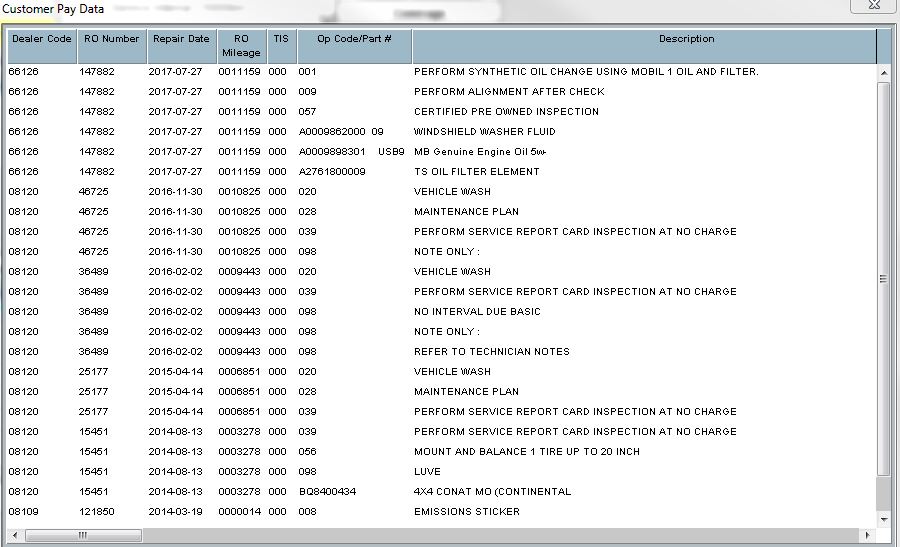Screen dimensions: 900x547
Task: Click the horizontal scrollbar left arrow
Action: click(15, 535)
